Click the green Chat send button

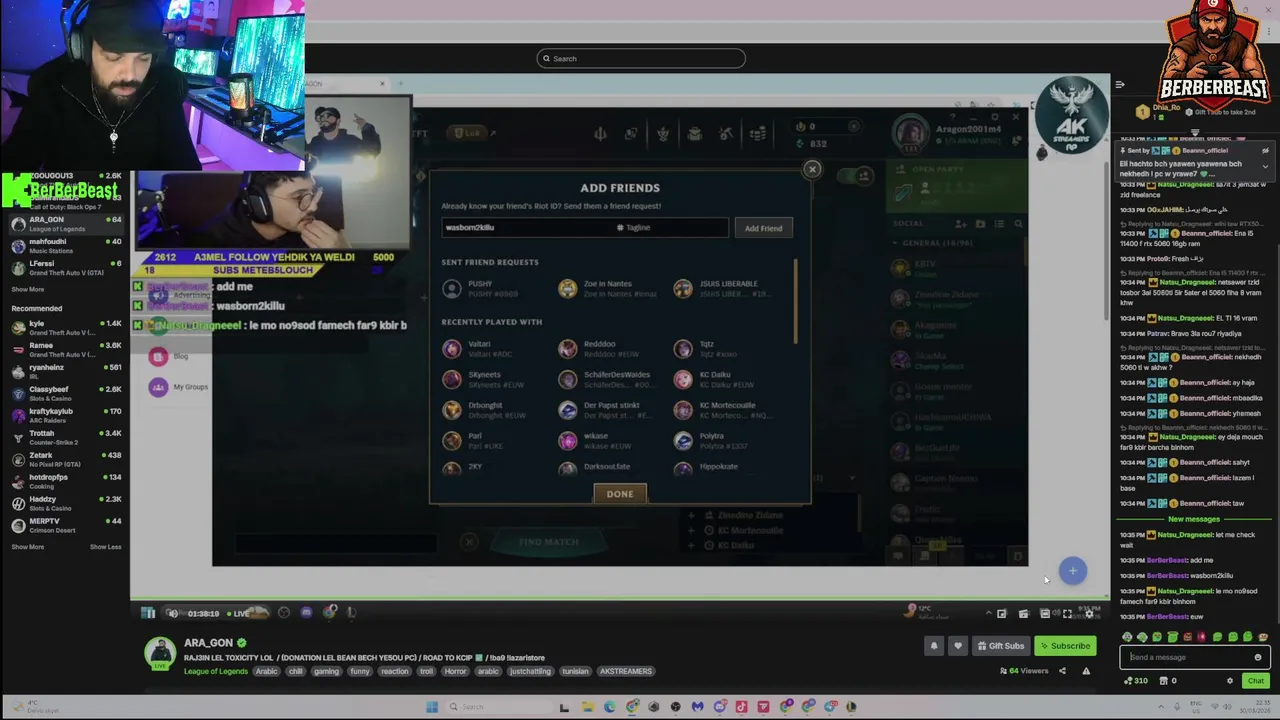pos(1255,681)
